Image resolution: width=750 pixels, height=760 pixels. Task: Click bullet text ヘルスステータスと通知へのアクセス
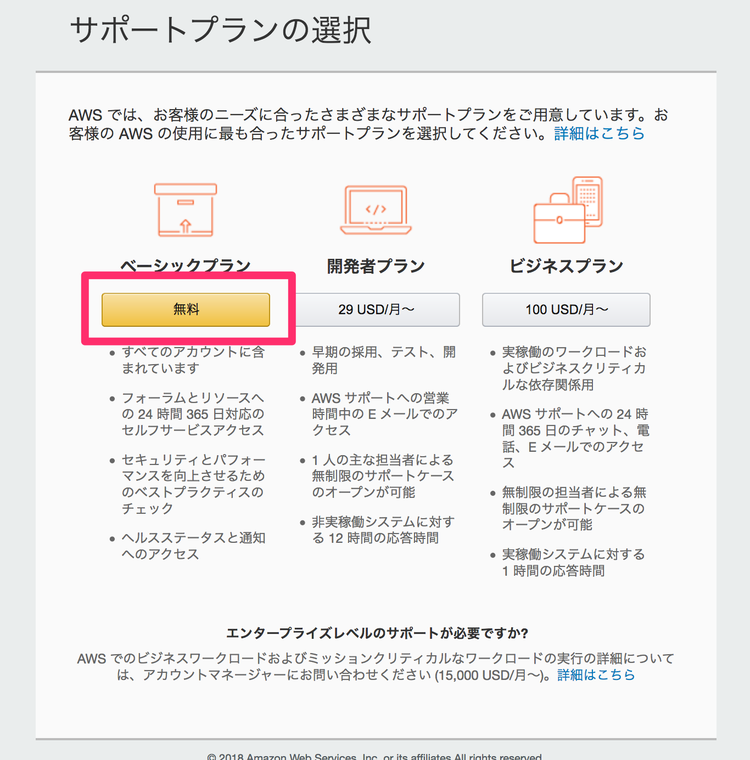(193, 546)
